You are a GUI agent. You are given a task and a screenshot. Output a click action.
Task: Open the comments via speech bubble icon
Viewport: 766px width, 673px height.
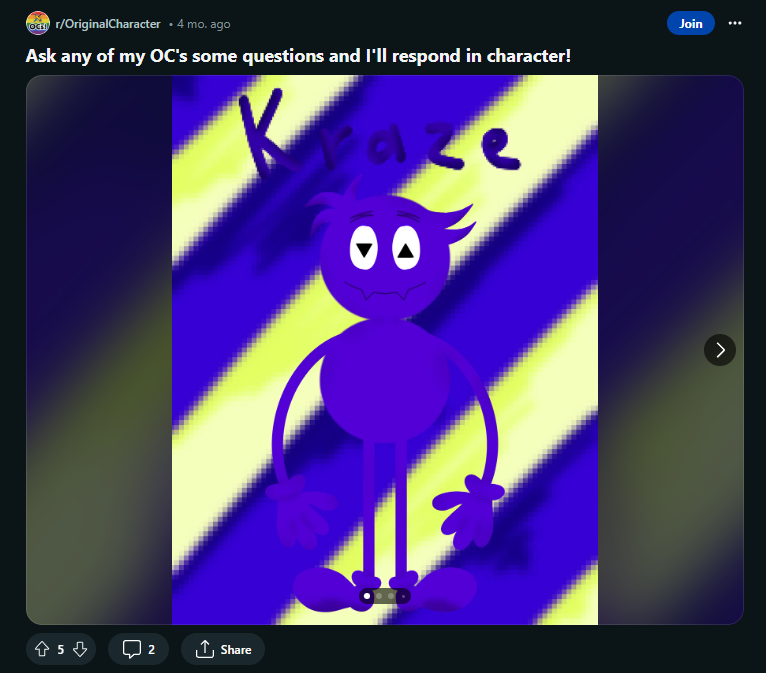[131, 649]
